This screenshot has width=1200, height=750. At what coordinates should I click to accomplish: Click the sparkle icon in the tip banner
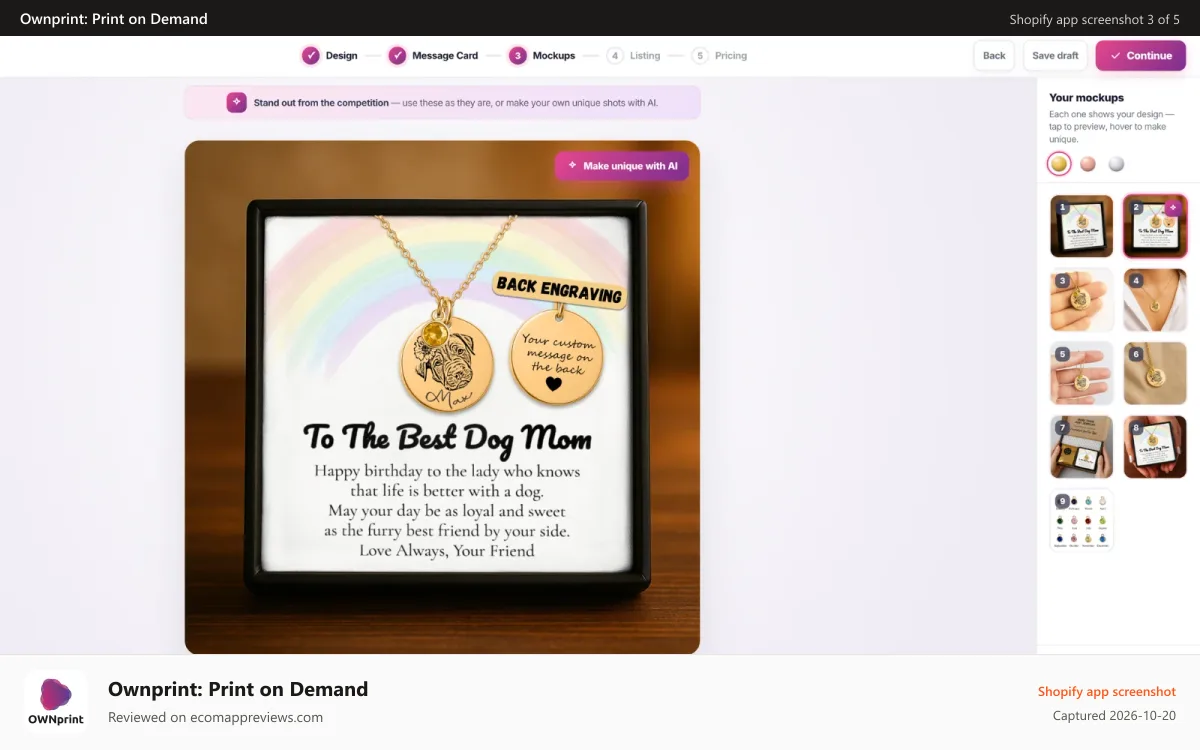[237, 102]
